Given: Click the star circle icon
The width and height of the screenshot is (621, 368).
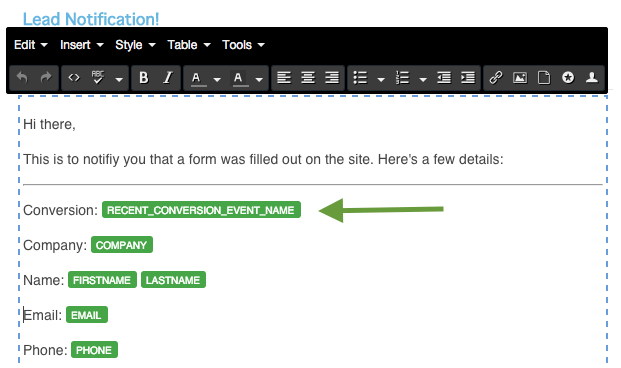Looking at the screenshot, I should click(x=568, y=78).
